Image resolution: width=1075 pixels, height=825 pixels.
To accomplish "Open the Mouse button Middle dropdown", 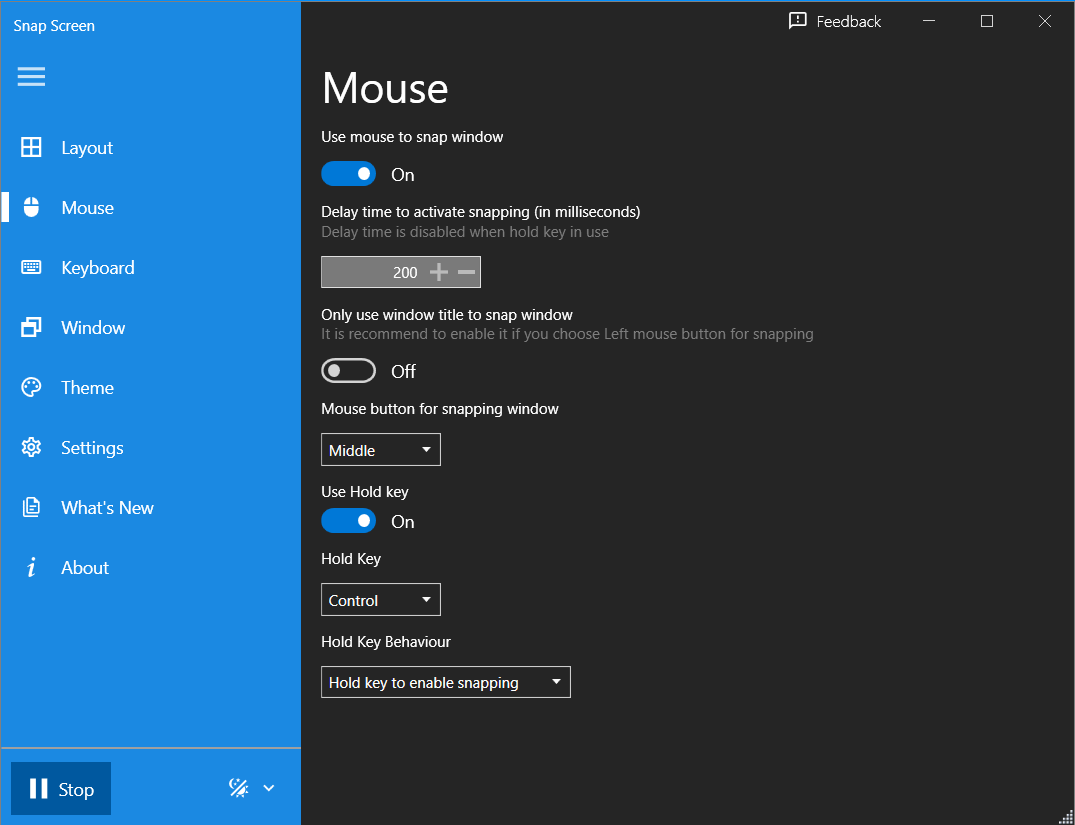I will click(381, 450).
